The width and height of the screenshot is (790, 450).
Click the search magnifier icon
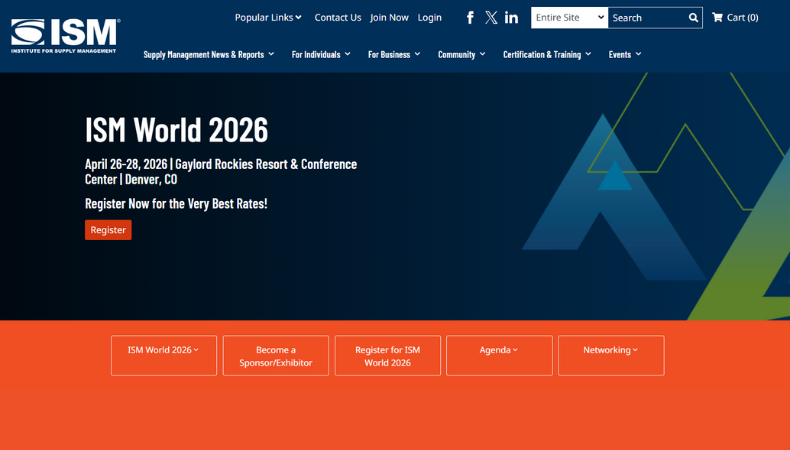pos(693,18)
